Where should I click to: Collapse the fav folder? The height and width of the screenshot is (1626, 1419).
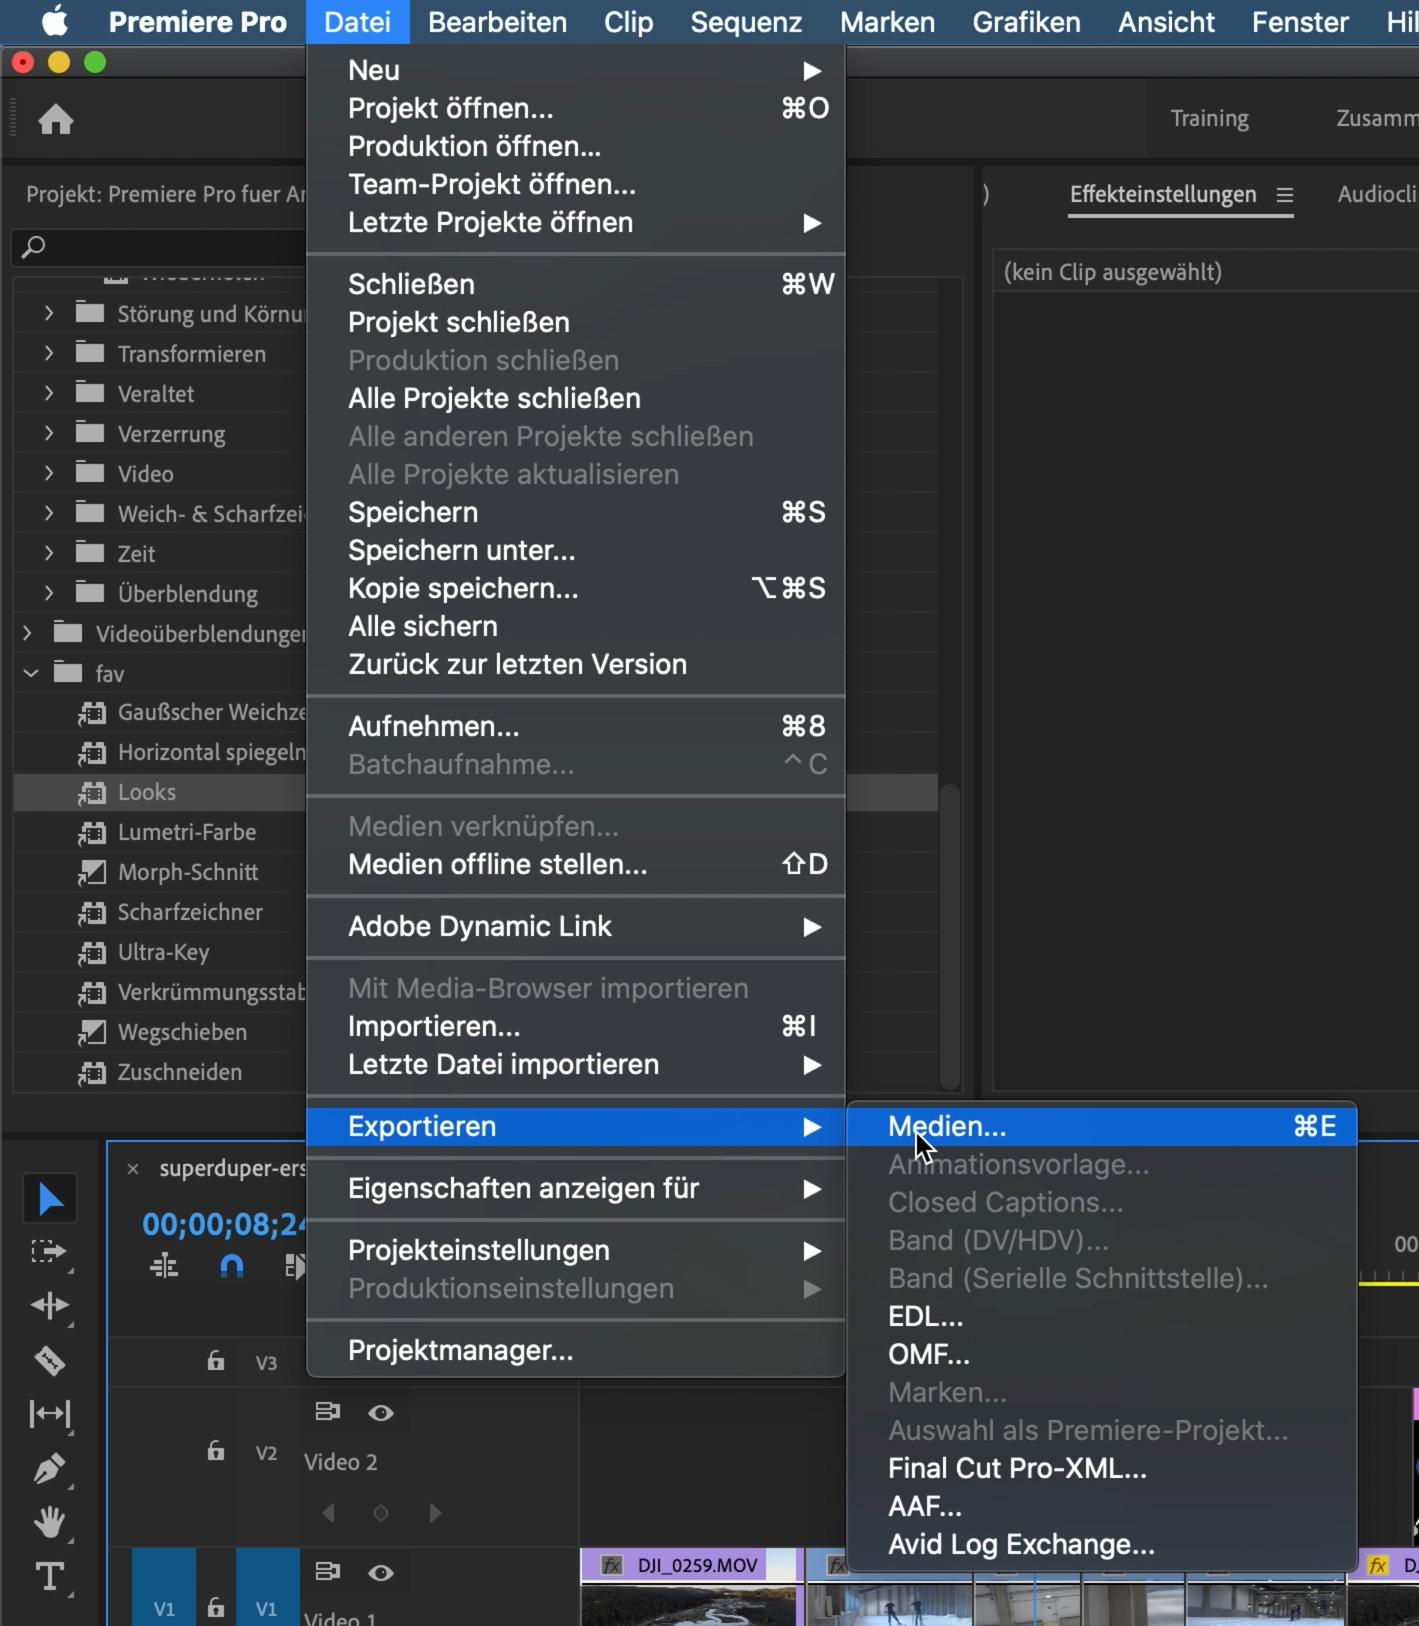click(31, 674)
